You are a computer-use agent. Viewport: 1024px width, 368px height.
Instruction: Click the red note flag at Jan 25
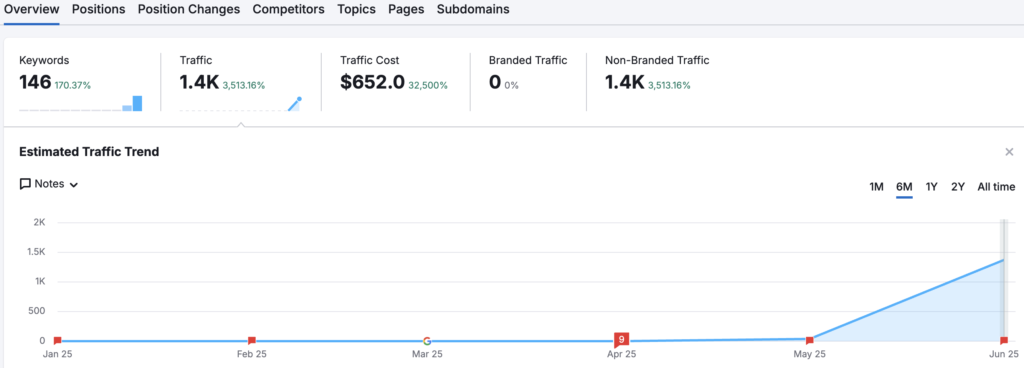pyautogui.click(x=57, y=340)
